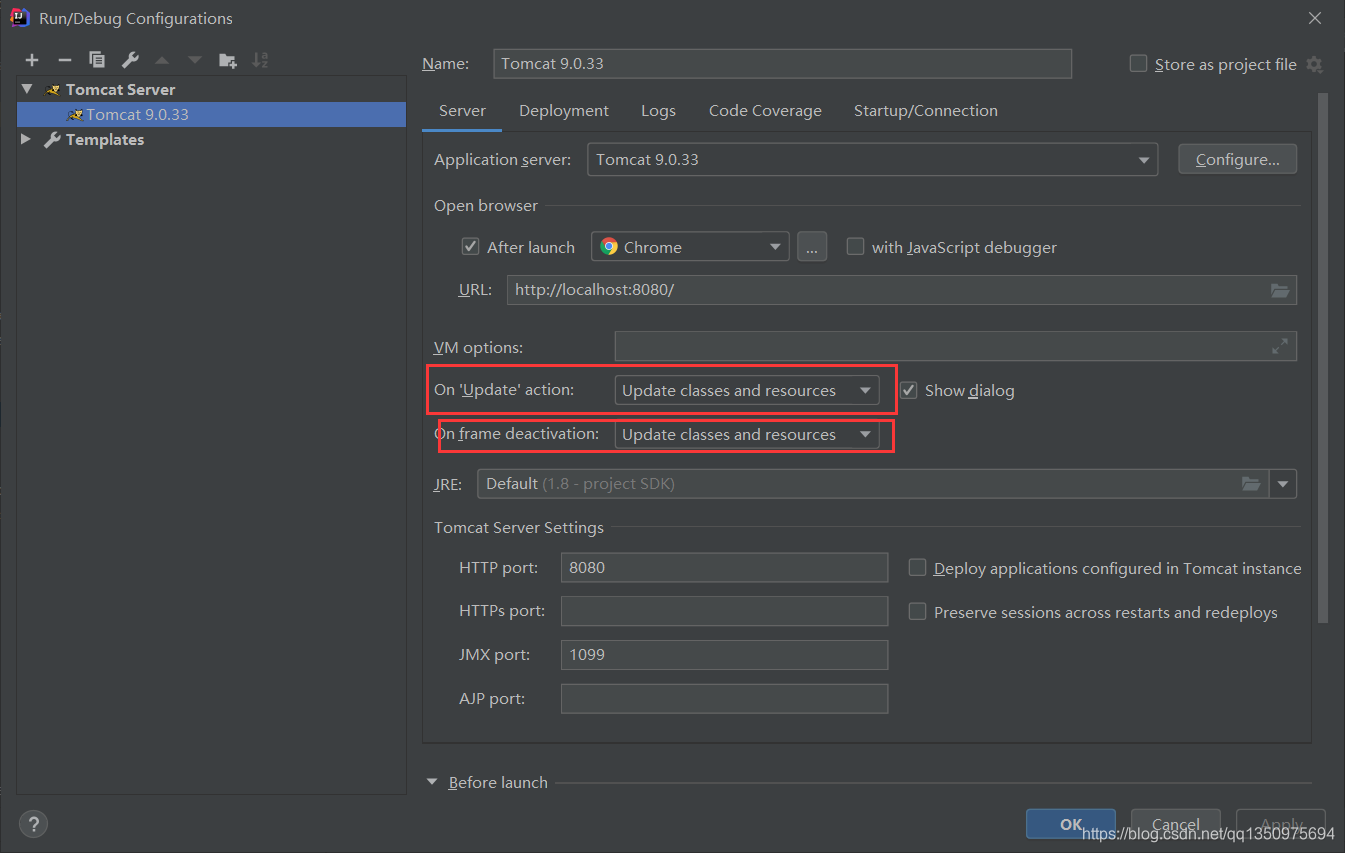Open help question mark button
This screenshot has width=1345, height=853.
33,824
